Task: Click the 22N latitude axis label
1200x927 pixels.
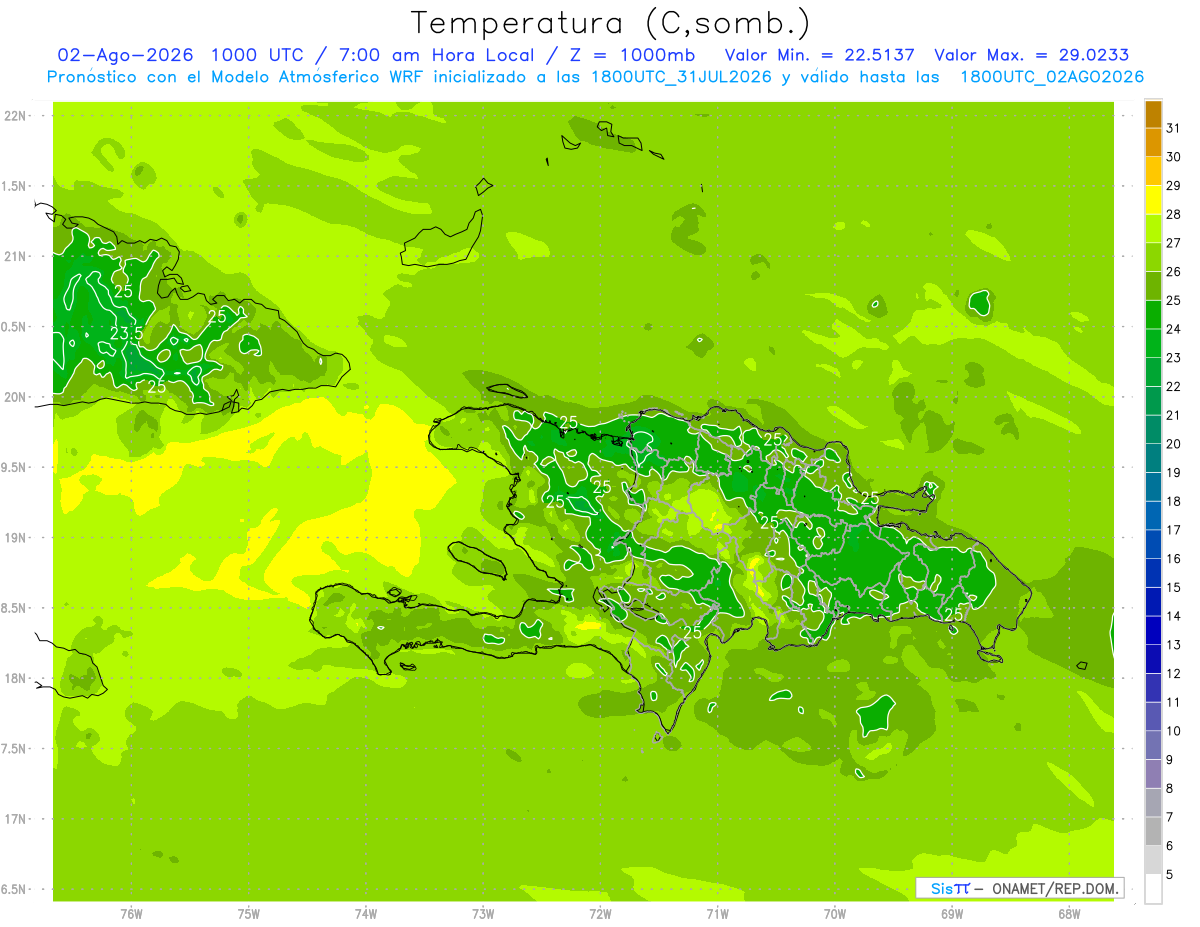Action: point(15,116)
